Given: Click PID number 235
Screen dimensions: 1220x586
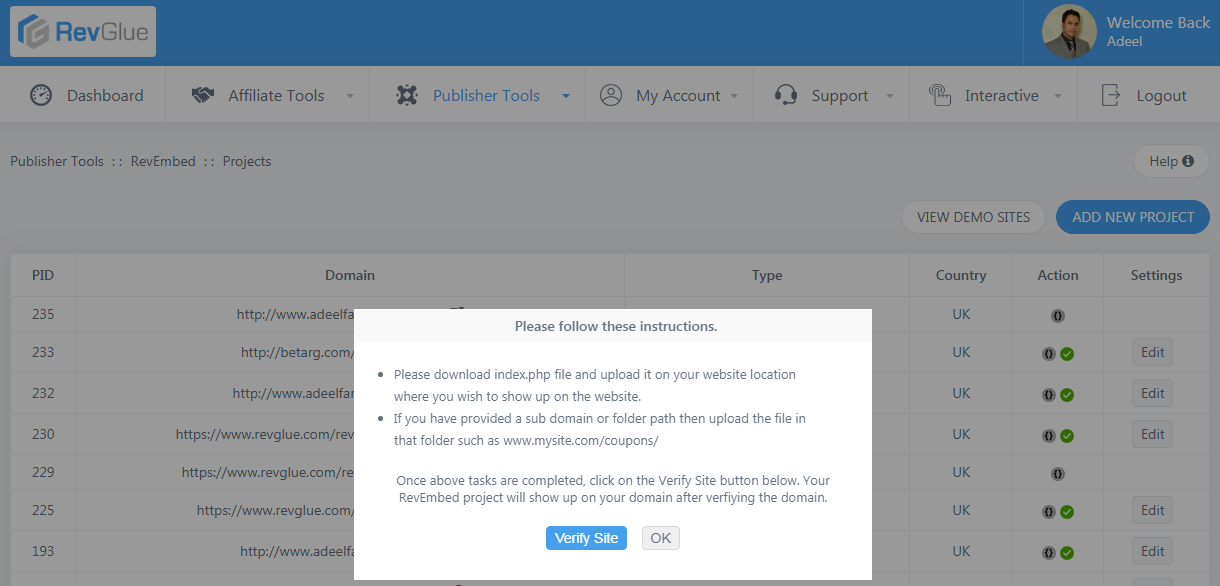Looking at the screenshot, I should click(x=43, y=314).
